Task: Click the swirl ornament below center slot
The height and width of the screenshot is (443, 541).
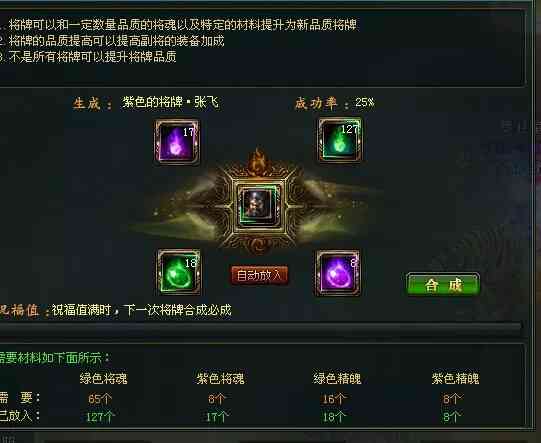Action: (258, 246)
